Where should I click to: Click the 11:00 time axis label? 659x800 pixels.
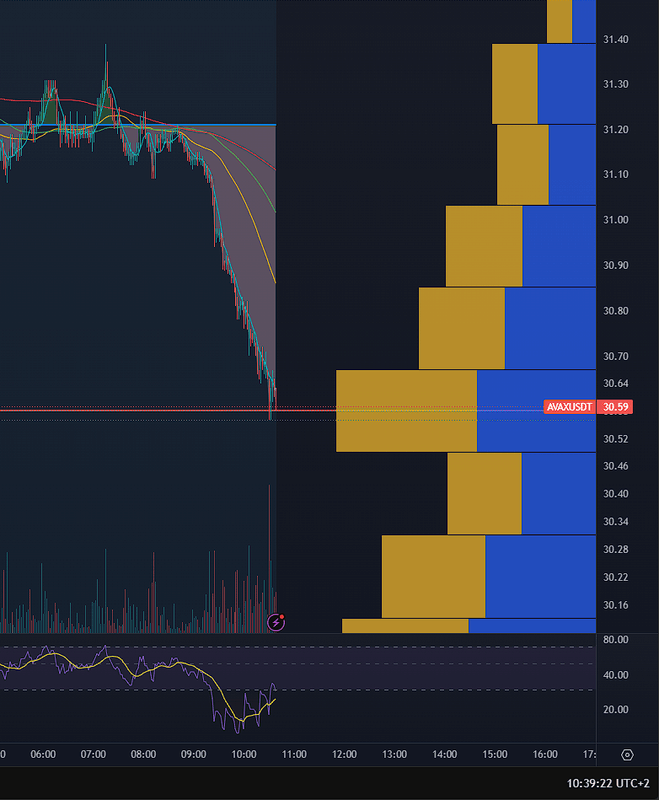tap(294, 754)
